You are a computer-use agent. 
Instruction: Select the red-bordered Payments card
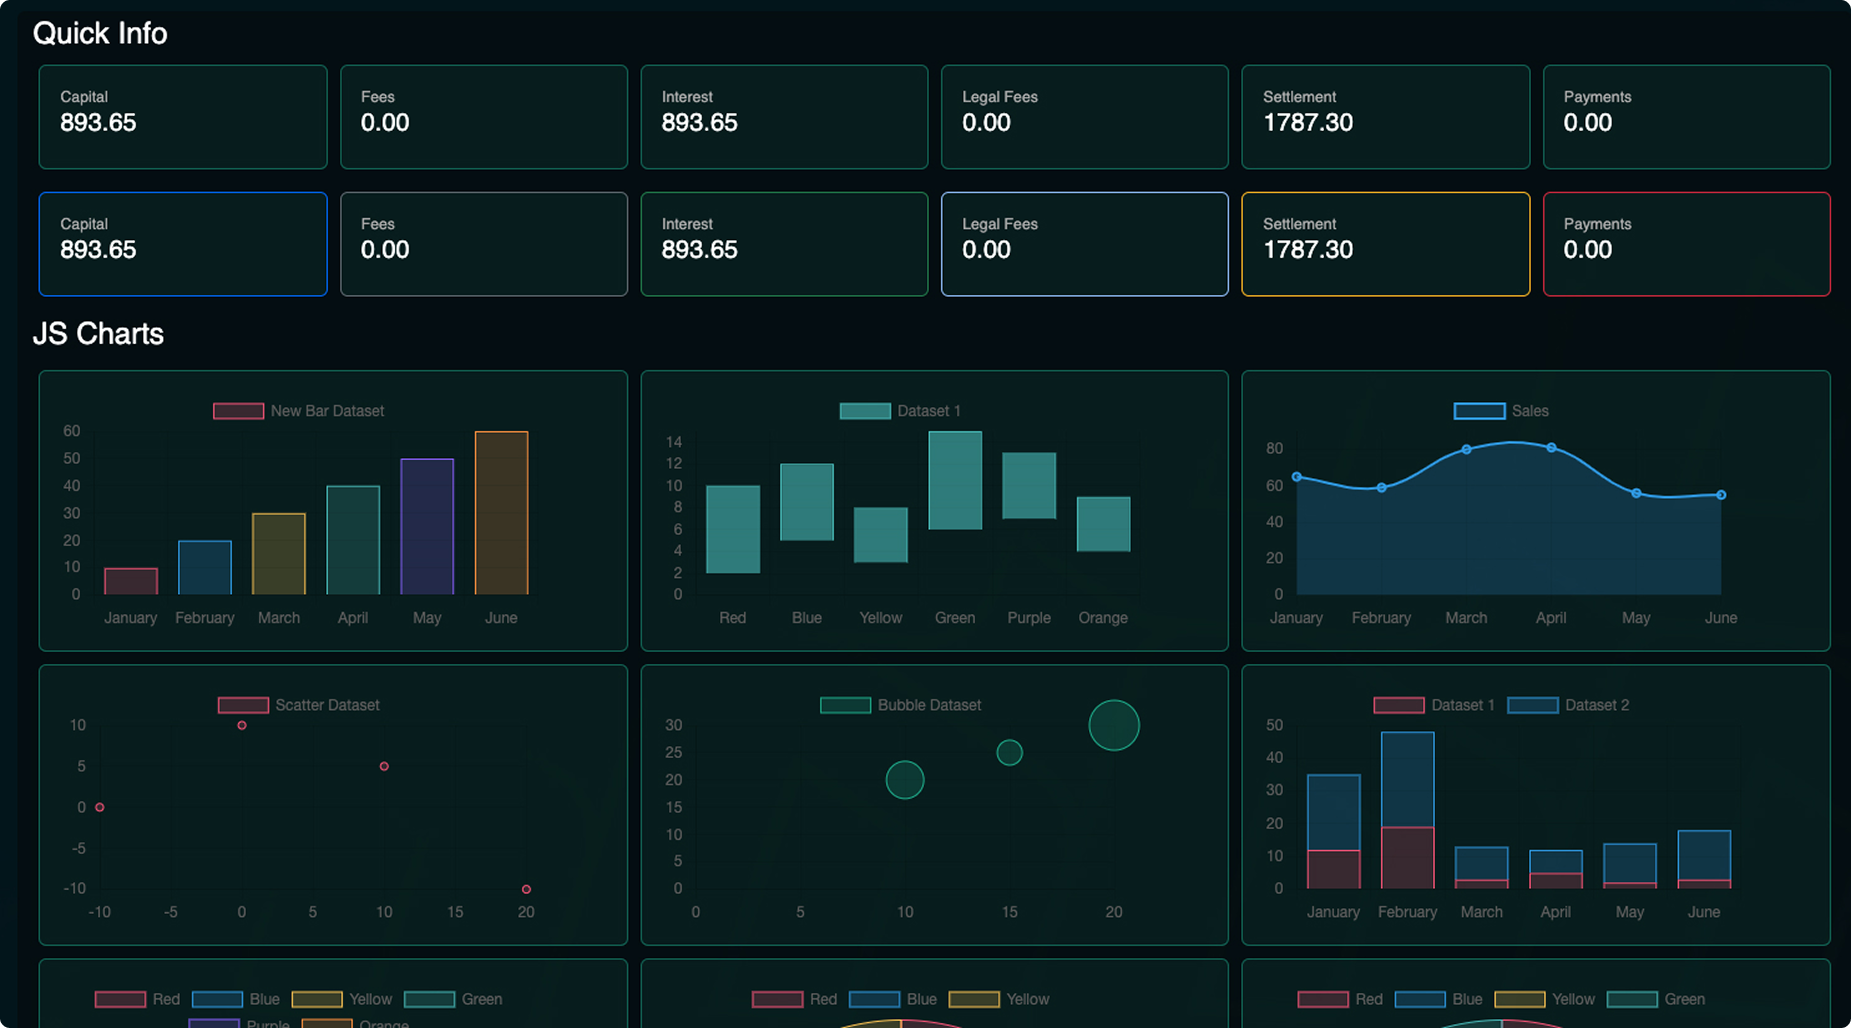click(1686, 244)
